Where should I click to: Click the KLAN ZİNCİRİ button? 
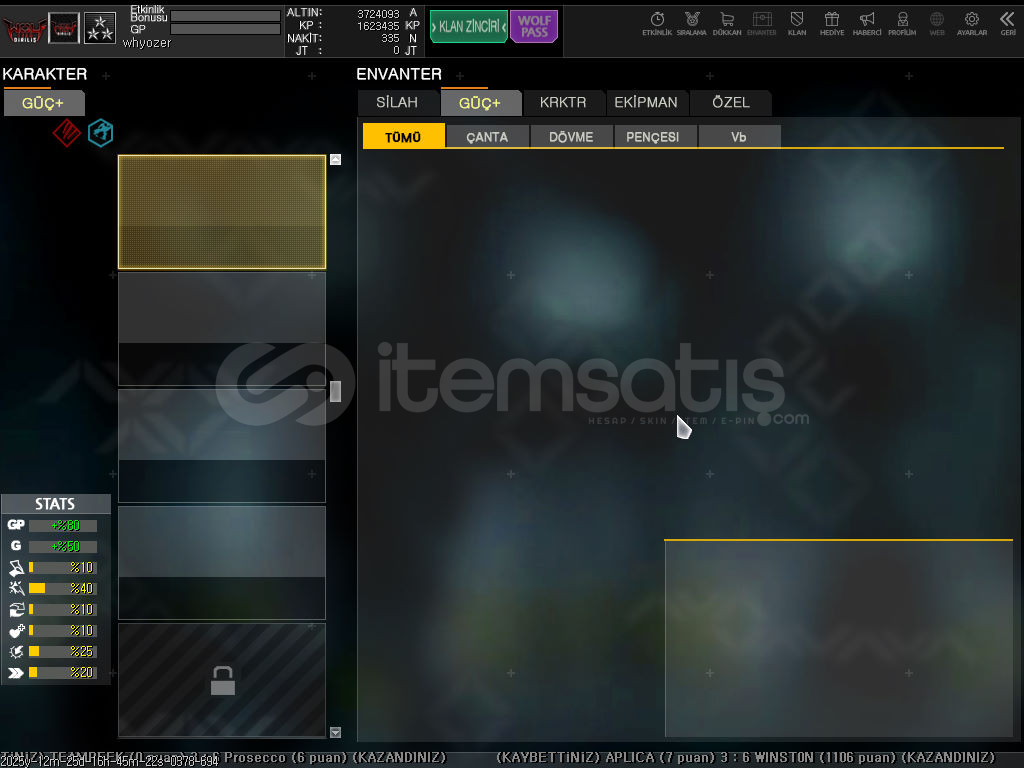pos(468,27)
